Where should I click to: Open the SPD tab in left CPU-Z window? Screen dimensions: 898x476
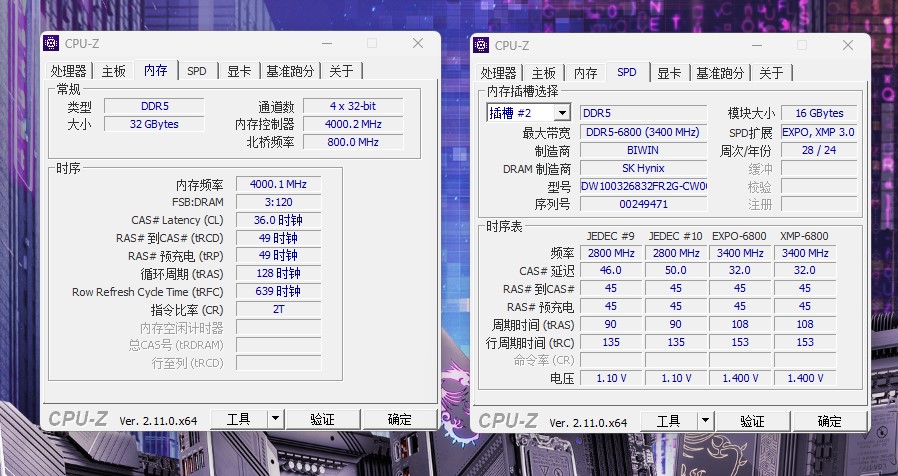(196, 71)
